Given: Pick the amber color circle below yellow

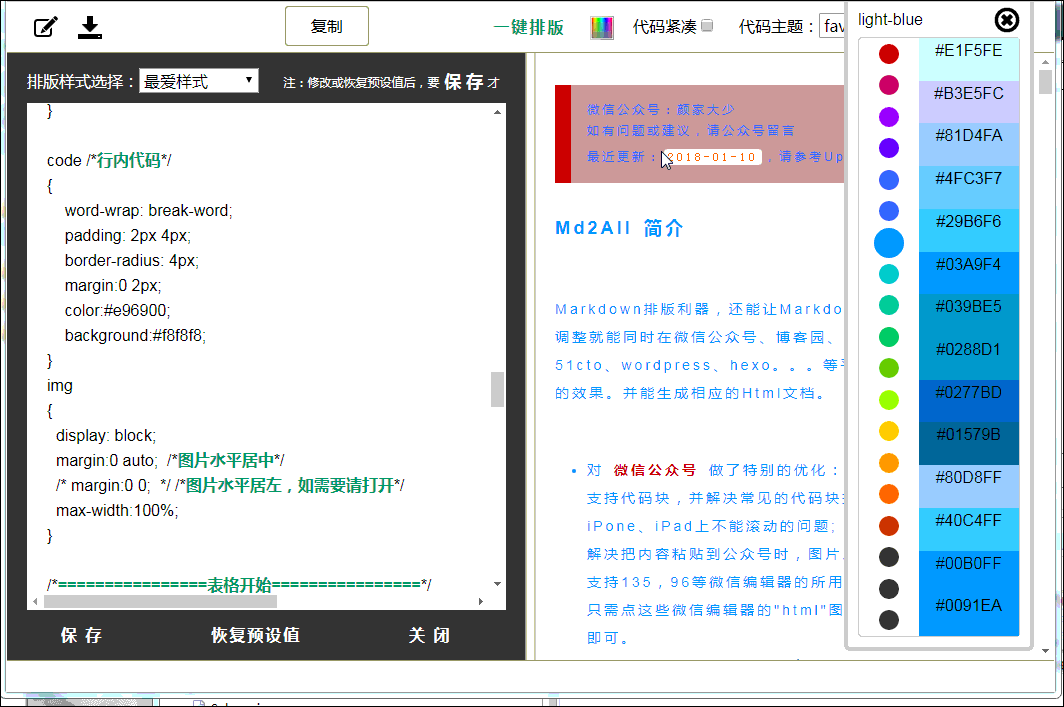Looking at the screenshot, I should pyautogui.click(x=889, y=463).
